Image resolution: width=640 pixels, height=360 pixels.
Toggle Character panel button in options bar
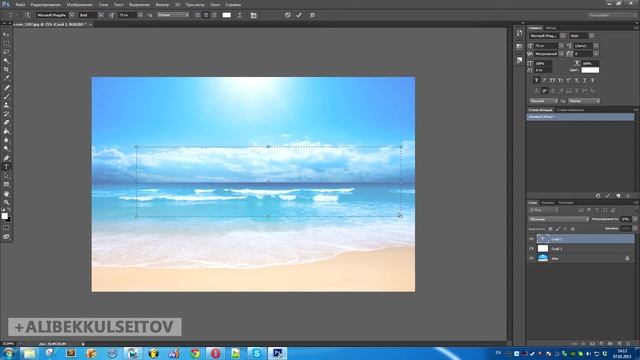pos(253,15)
